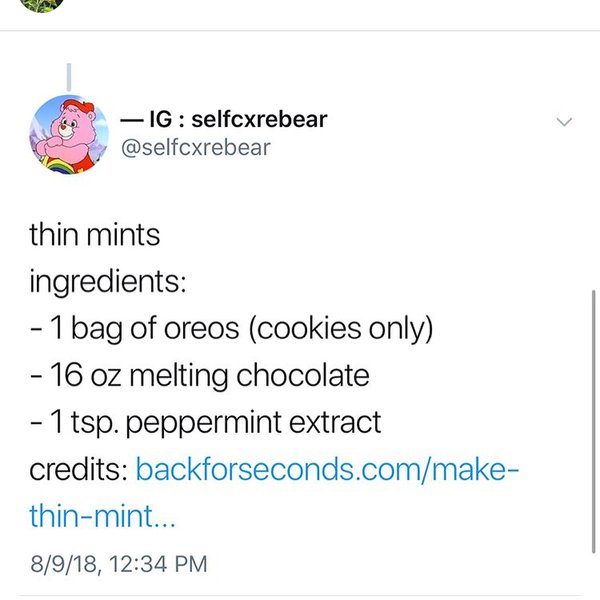600x600 pixels.
Task: Click the divider line above the tweet
Action: (300, 30)
